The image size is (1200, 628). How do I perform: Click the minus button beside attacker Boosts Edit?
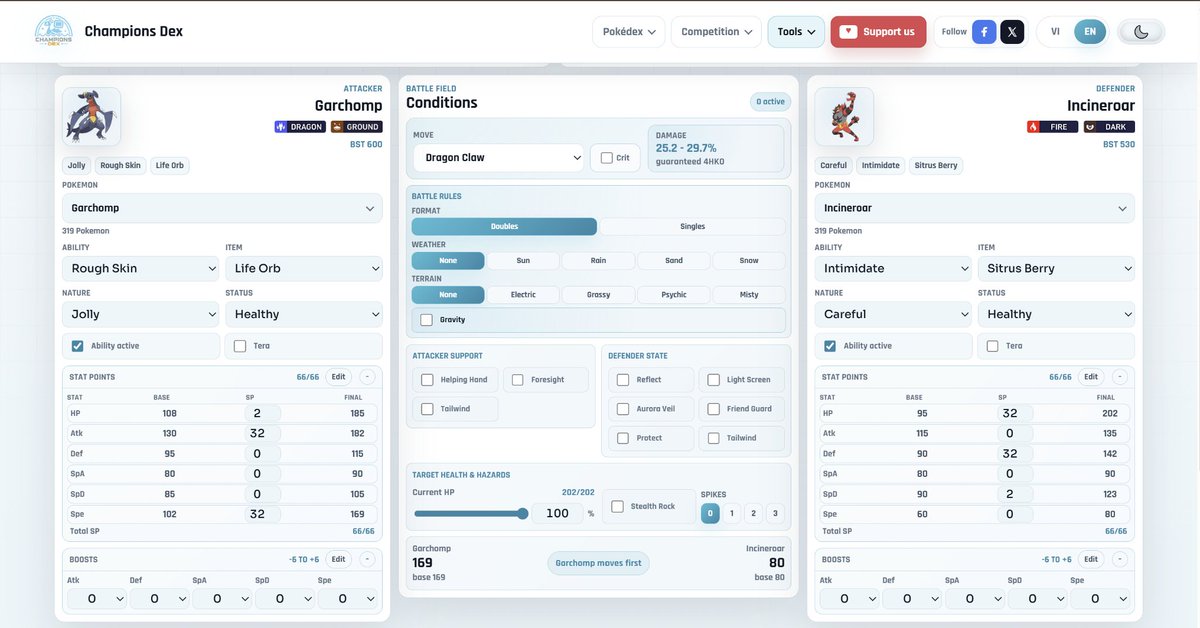(x=367, y=559)
